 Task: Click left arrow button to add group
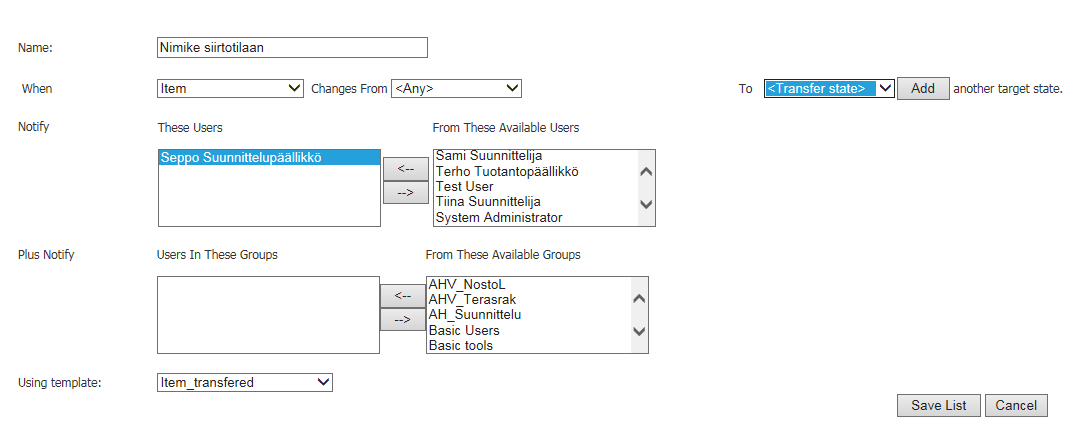[402, 295]
